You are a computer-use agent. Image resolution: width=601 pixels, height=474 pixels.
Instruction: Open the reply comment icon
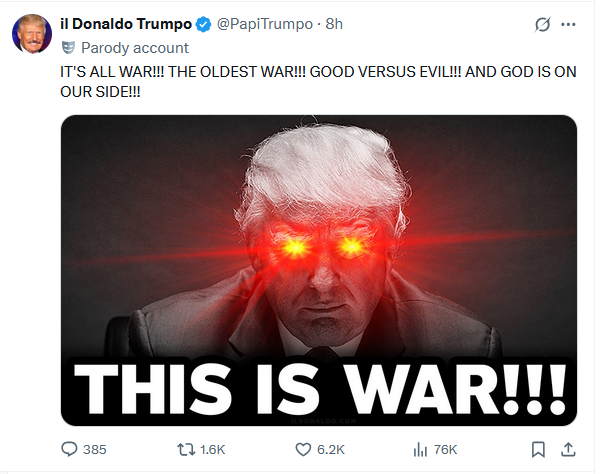point(69,449)
